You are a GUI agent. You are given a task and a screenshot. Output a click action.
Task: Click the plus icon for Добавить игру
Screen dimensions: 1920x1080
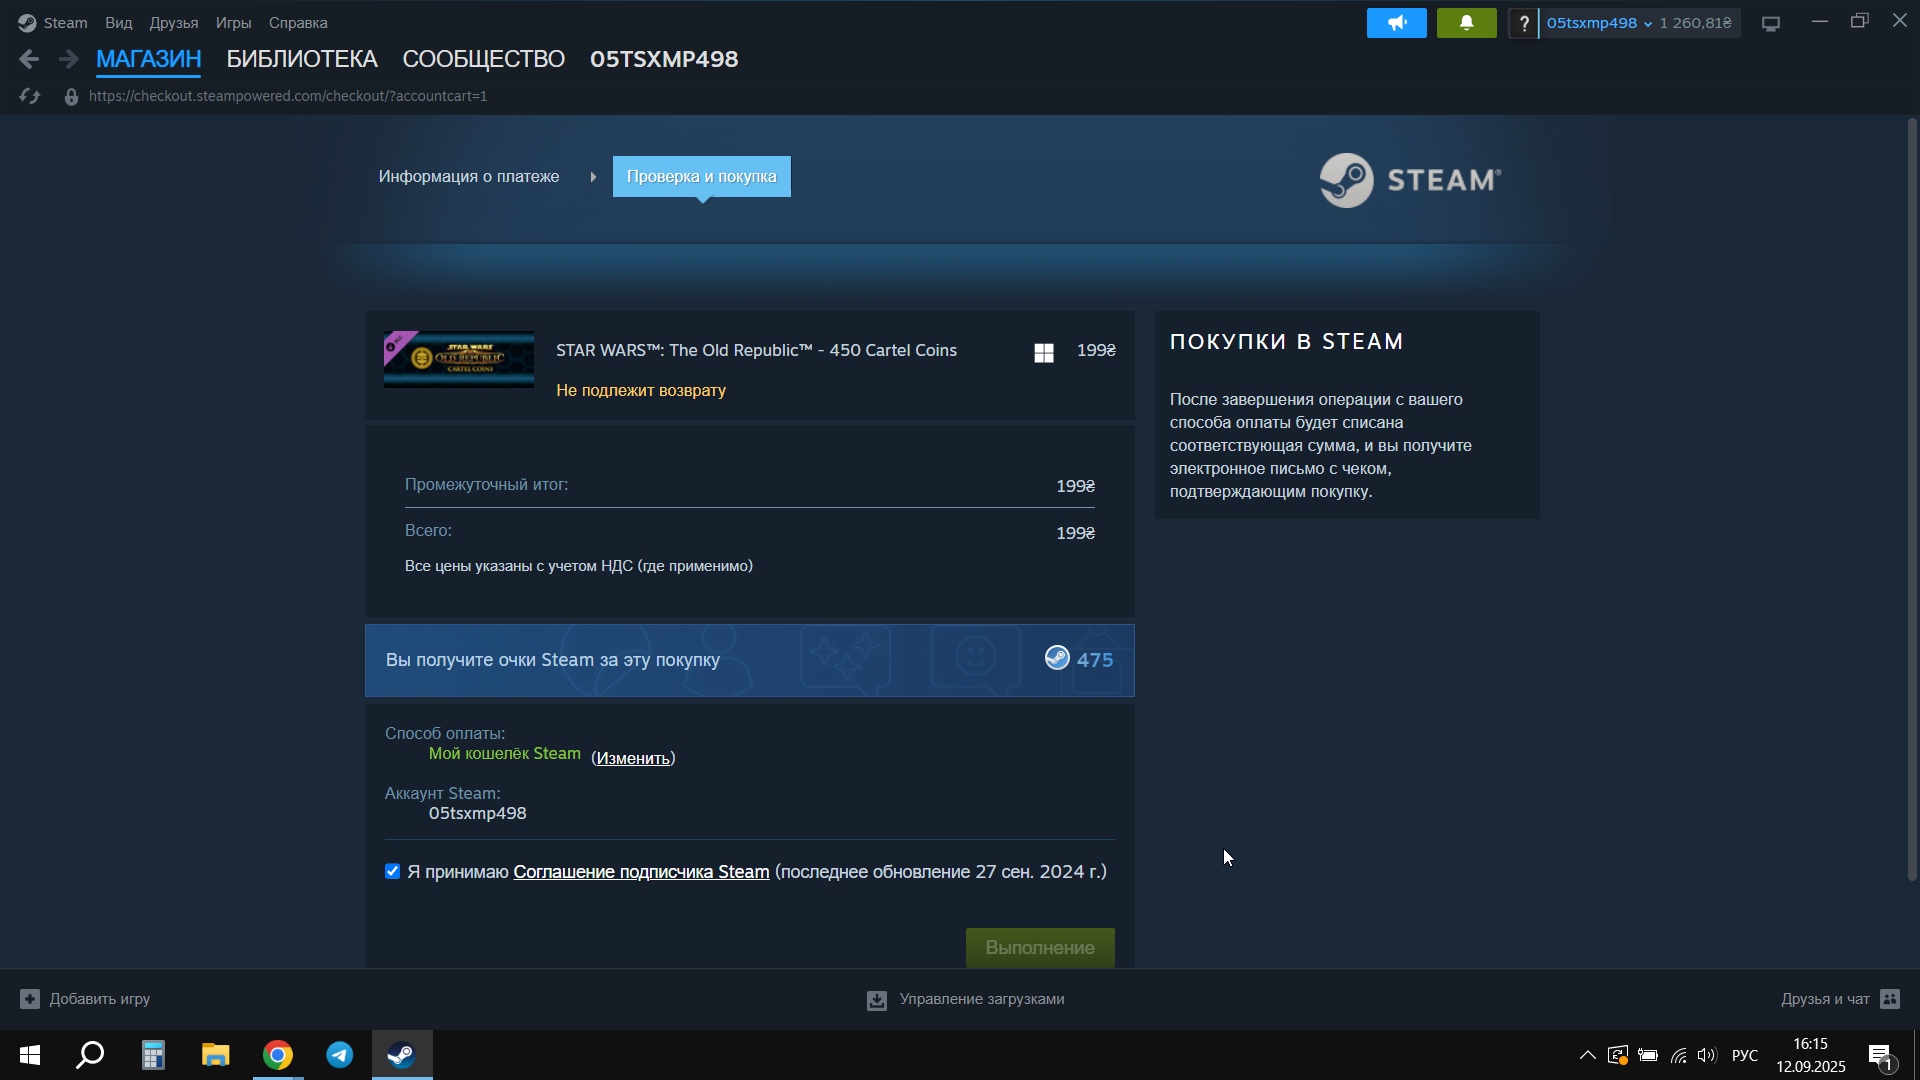pyautogui.click(x=30, y=999)
